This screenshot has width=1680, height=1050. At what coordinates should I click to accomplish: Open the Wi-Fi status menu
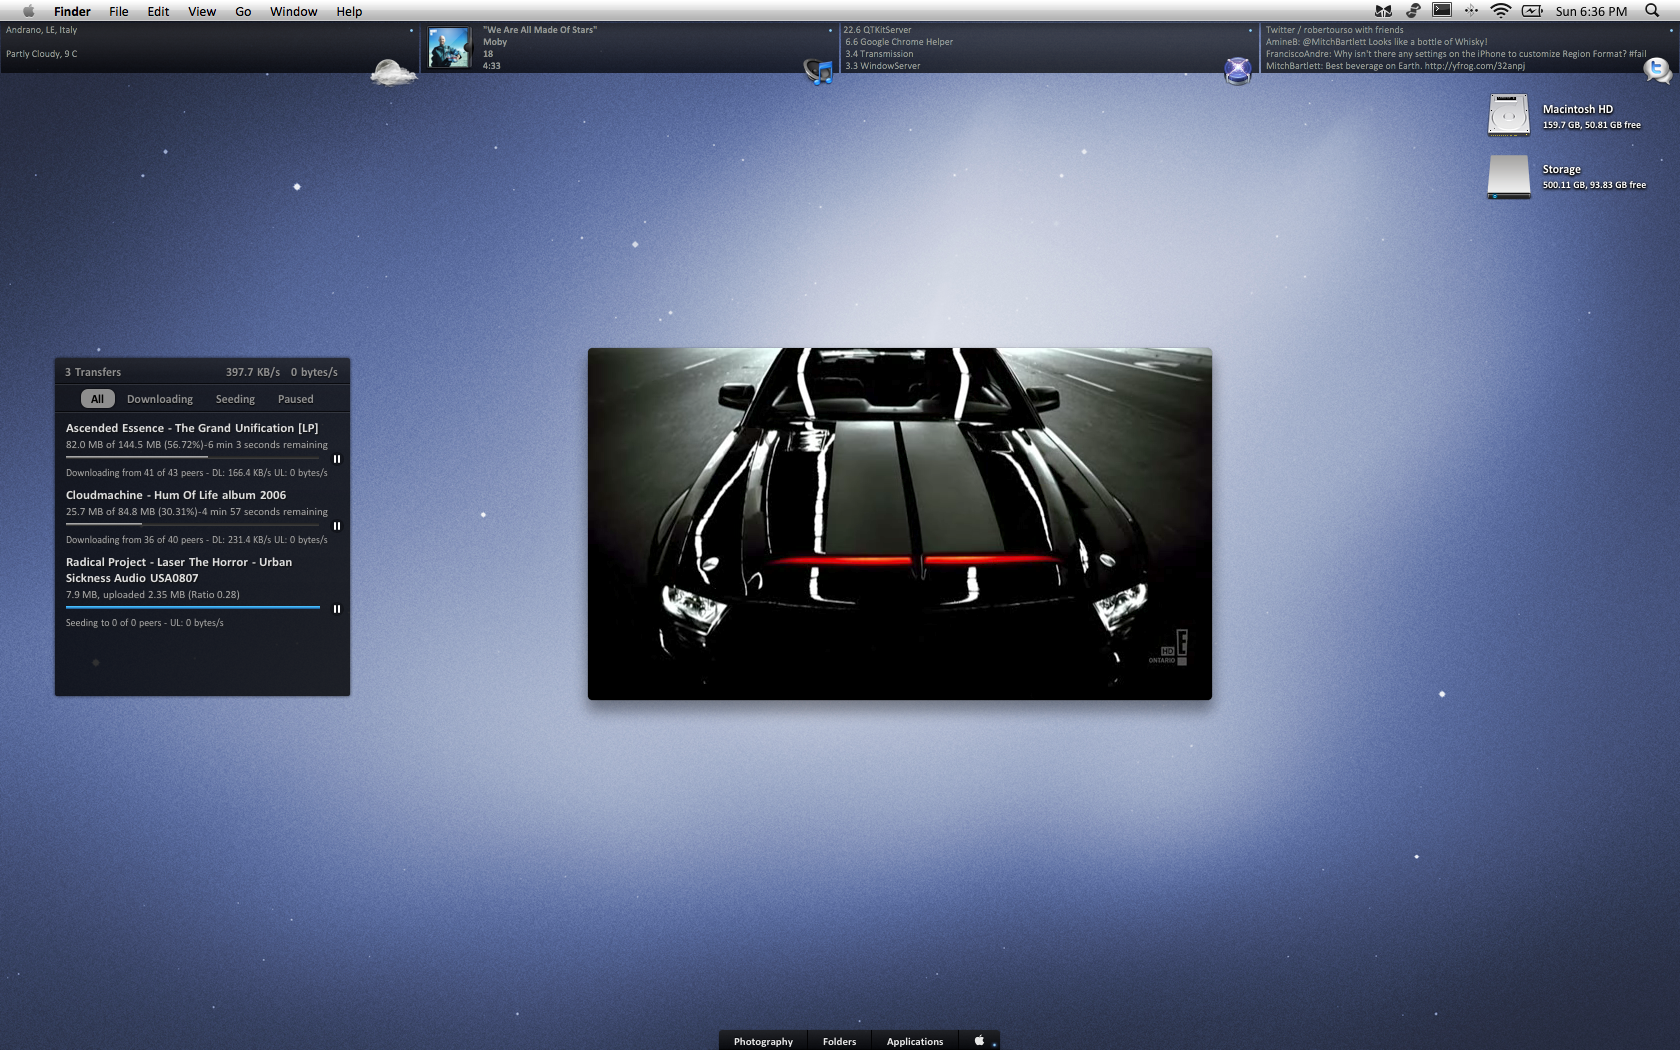[x=1500, y=11]
